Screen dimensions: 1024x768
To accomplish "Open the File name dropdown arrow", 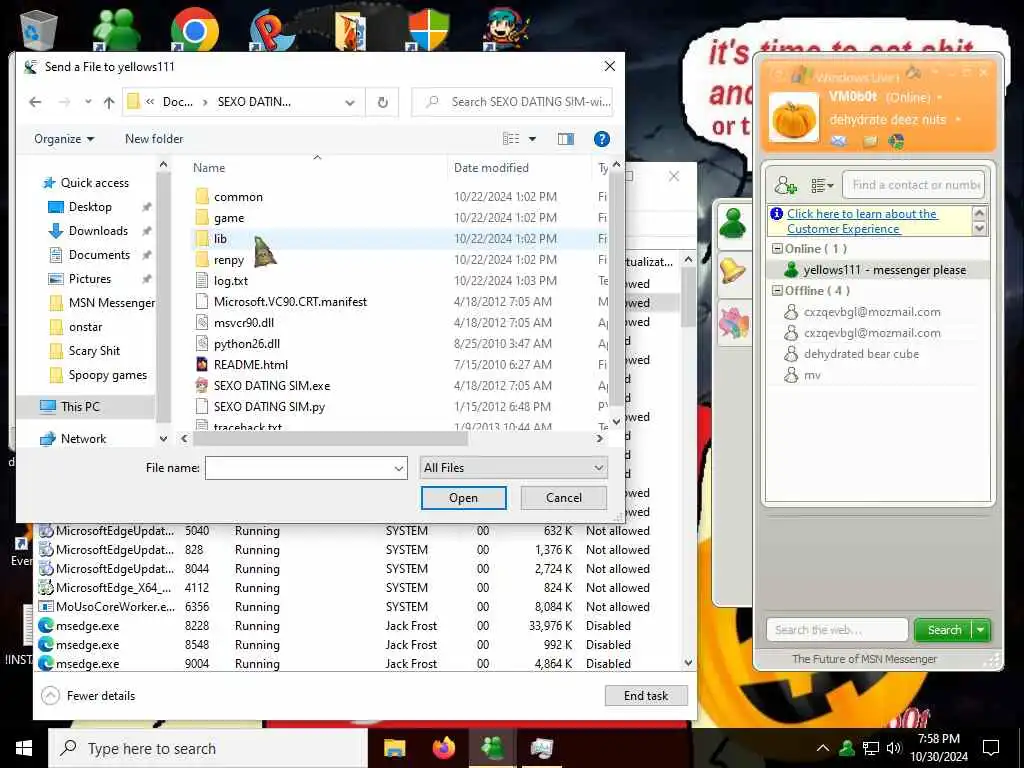I will 398,468.
